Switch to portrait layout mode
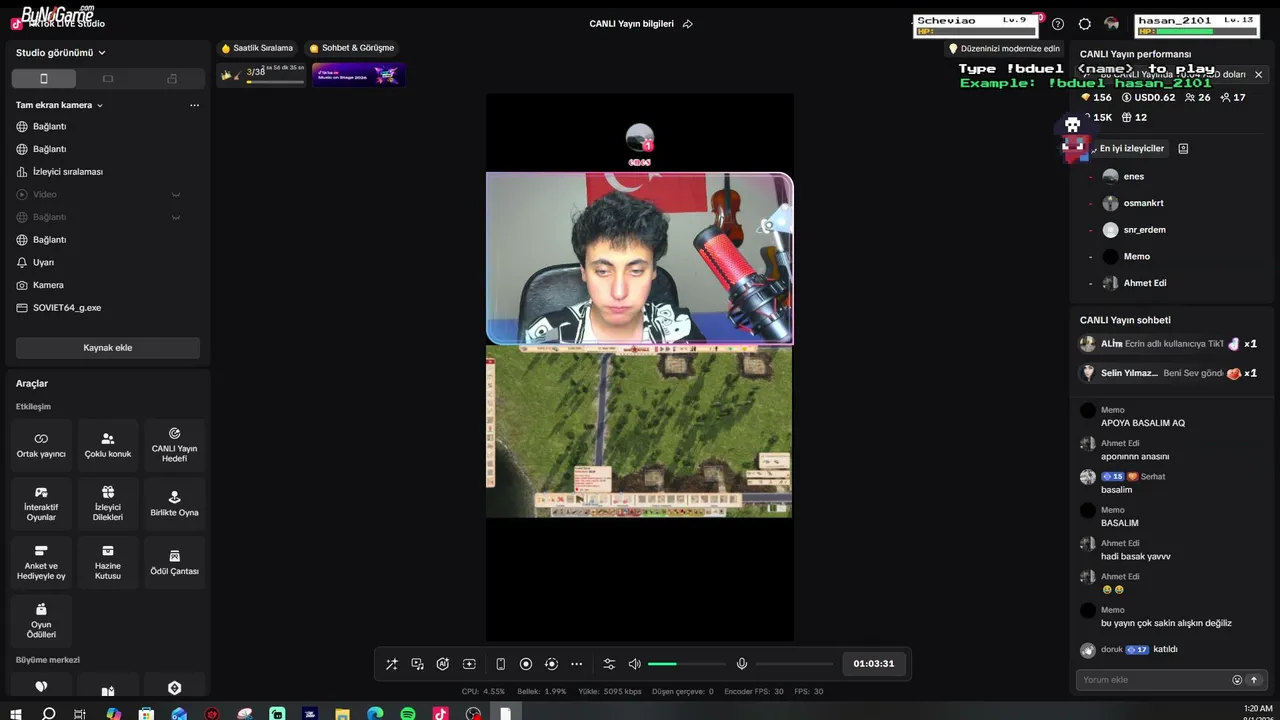The width and height of the screenshot is (1280, 720). (43, 79)
